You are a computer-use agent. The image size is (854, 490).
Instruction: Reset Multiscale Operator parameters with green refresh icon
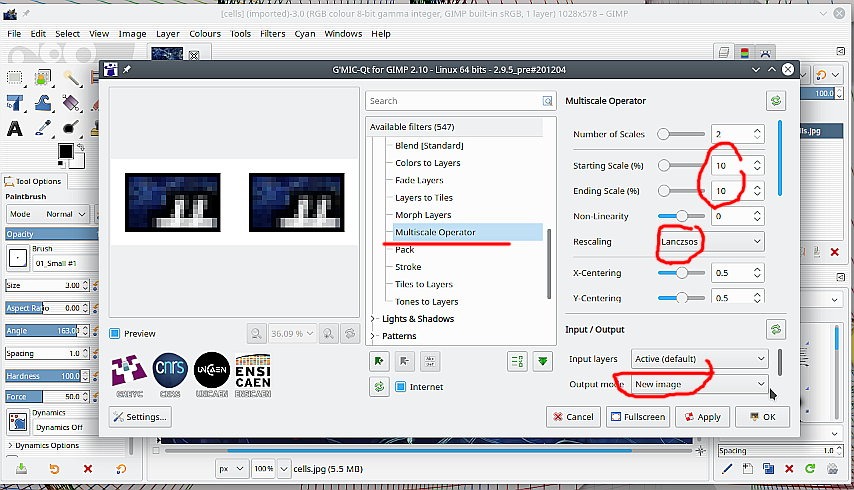point(774,101)
